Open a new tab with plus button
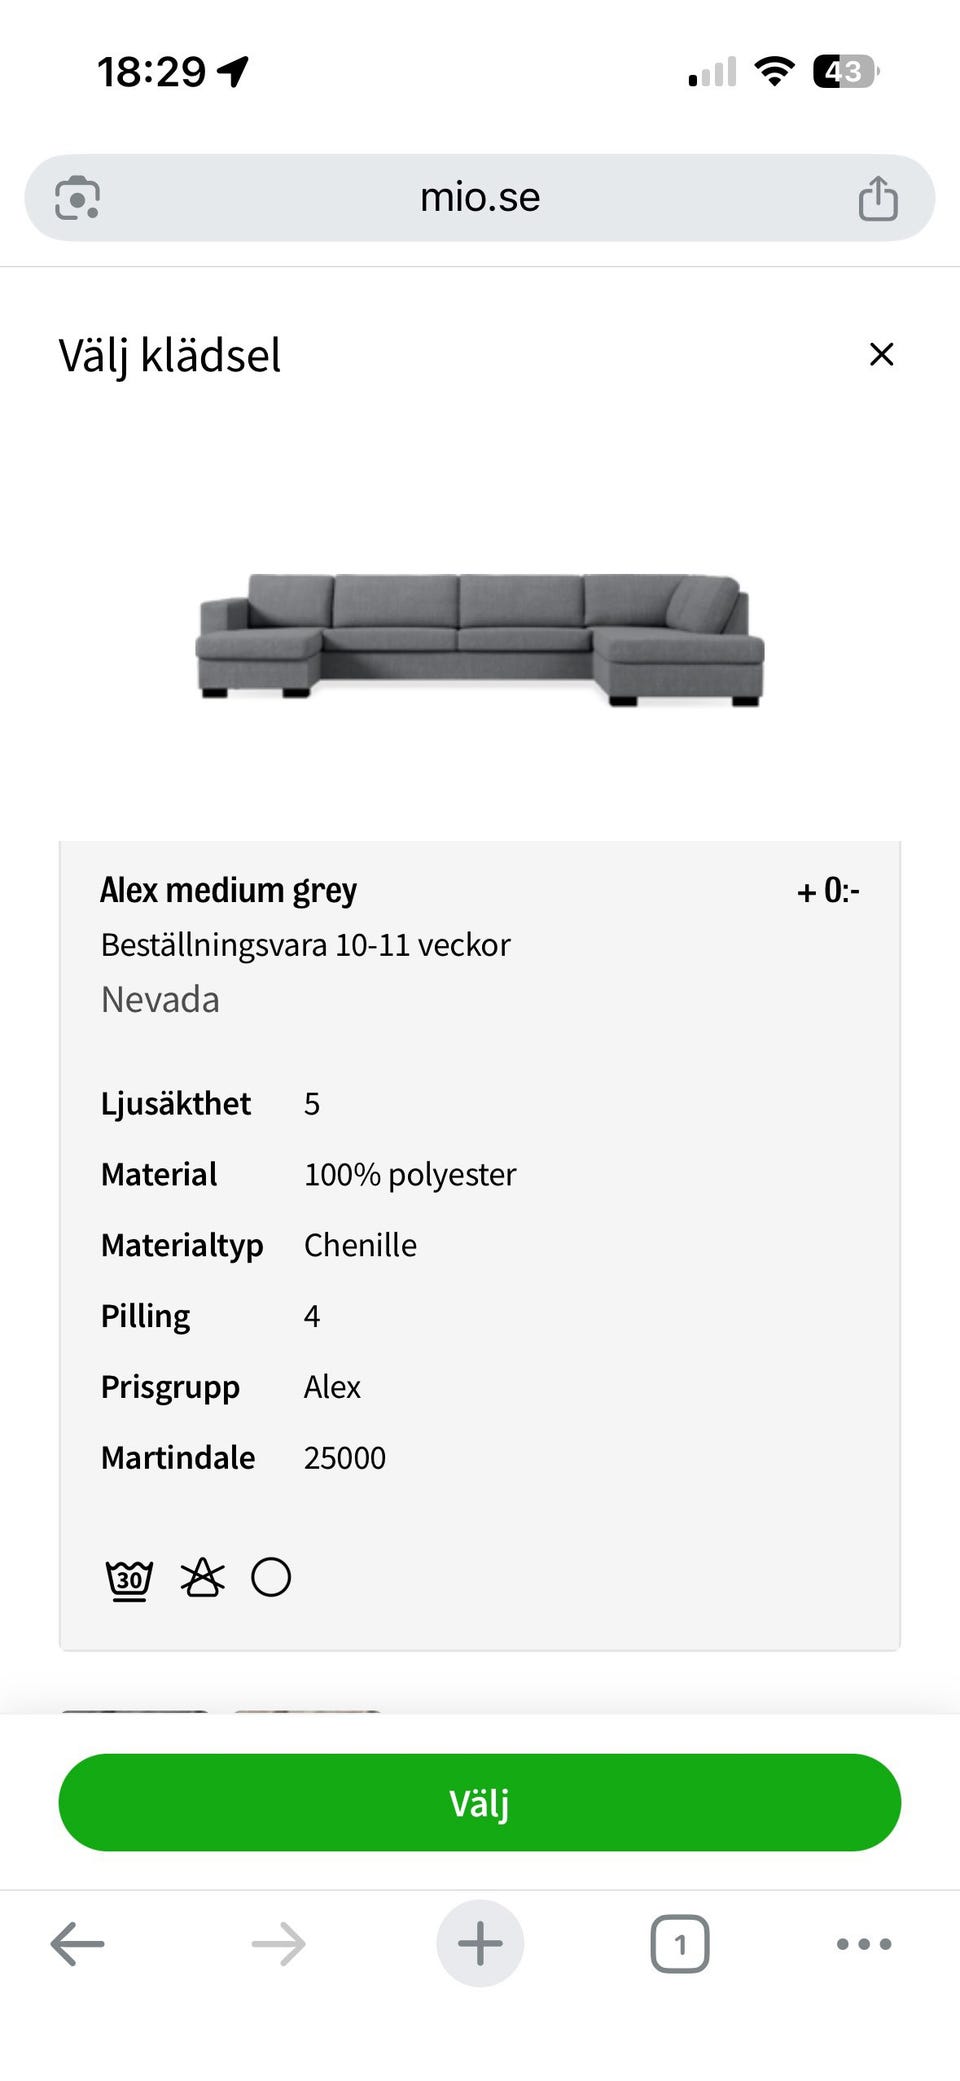This screenshot has height=2081, width=960. click(x=480, y=1944)
